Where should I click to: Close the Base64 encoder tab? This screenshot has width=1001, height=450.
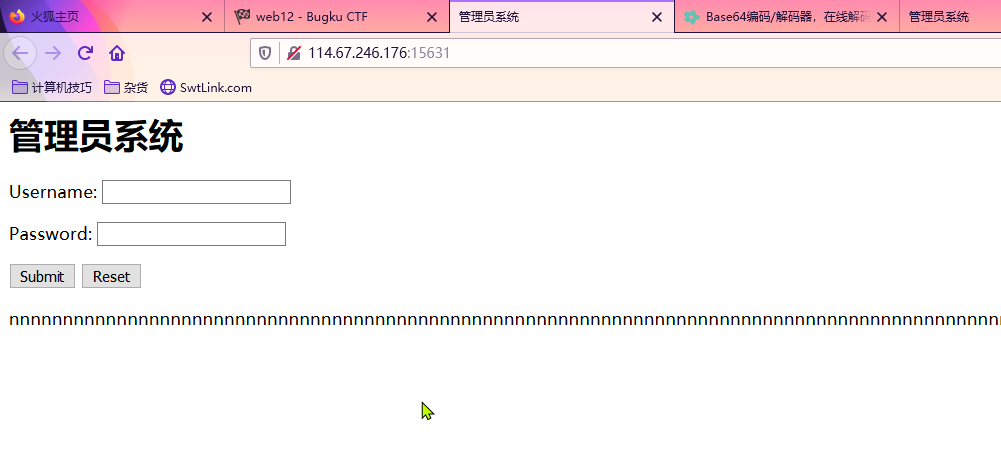click(x=882, y=17)
